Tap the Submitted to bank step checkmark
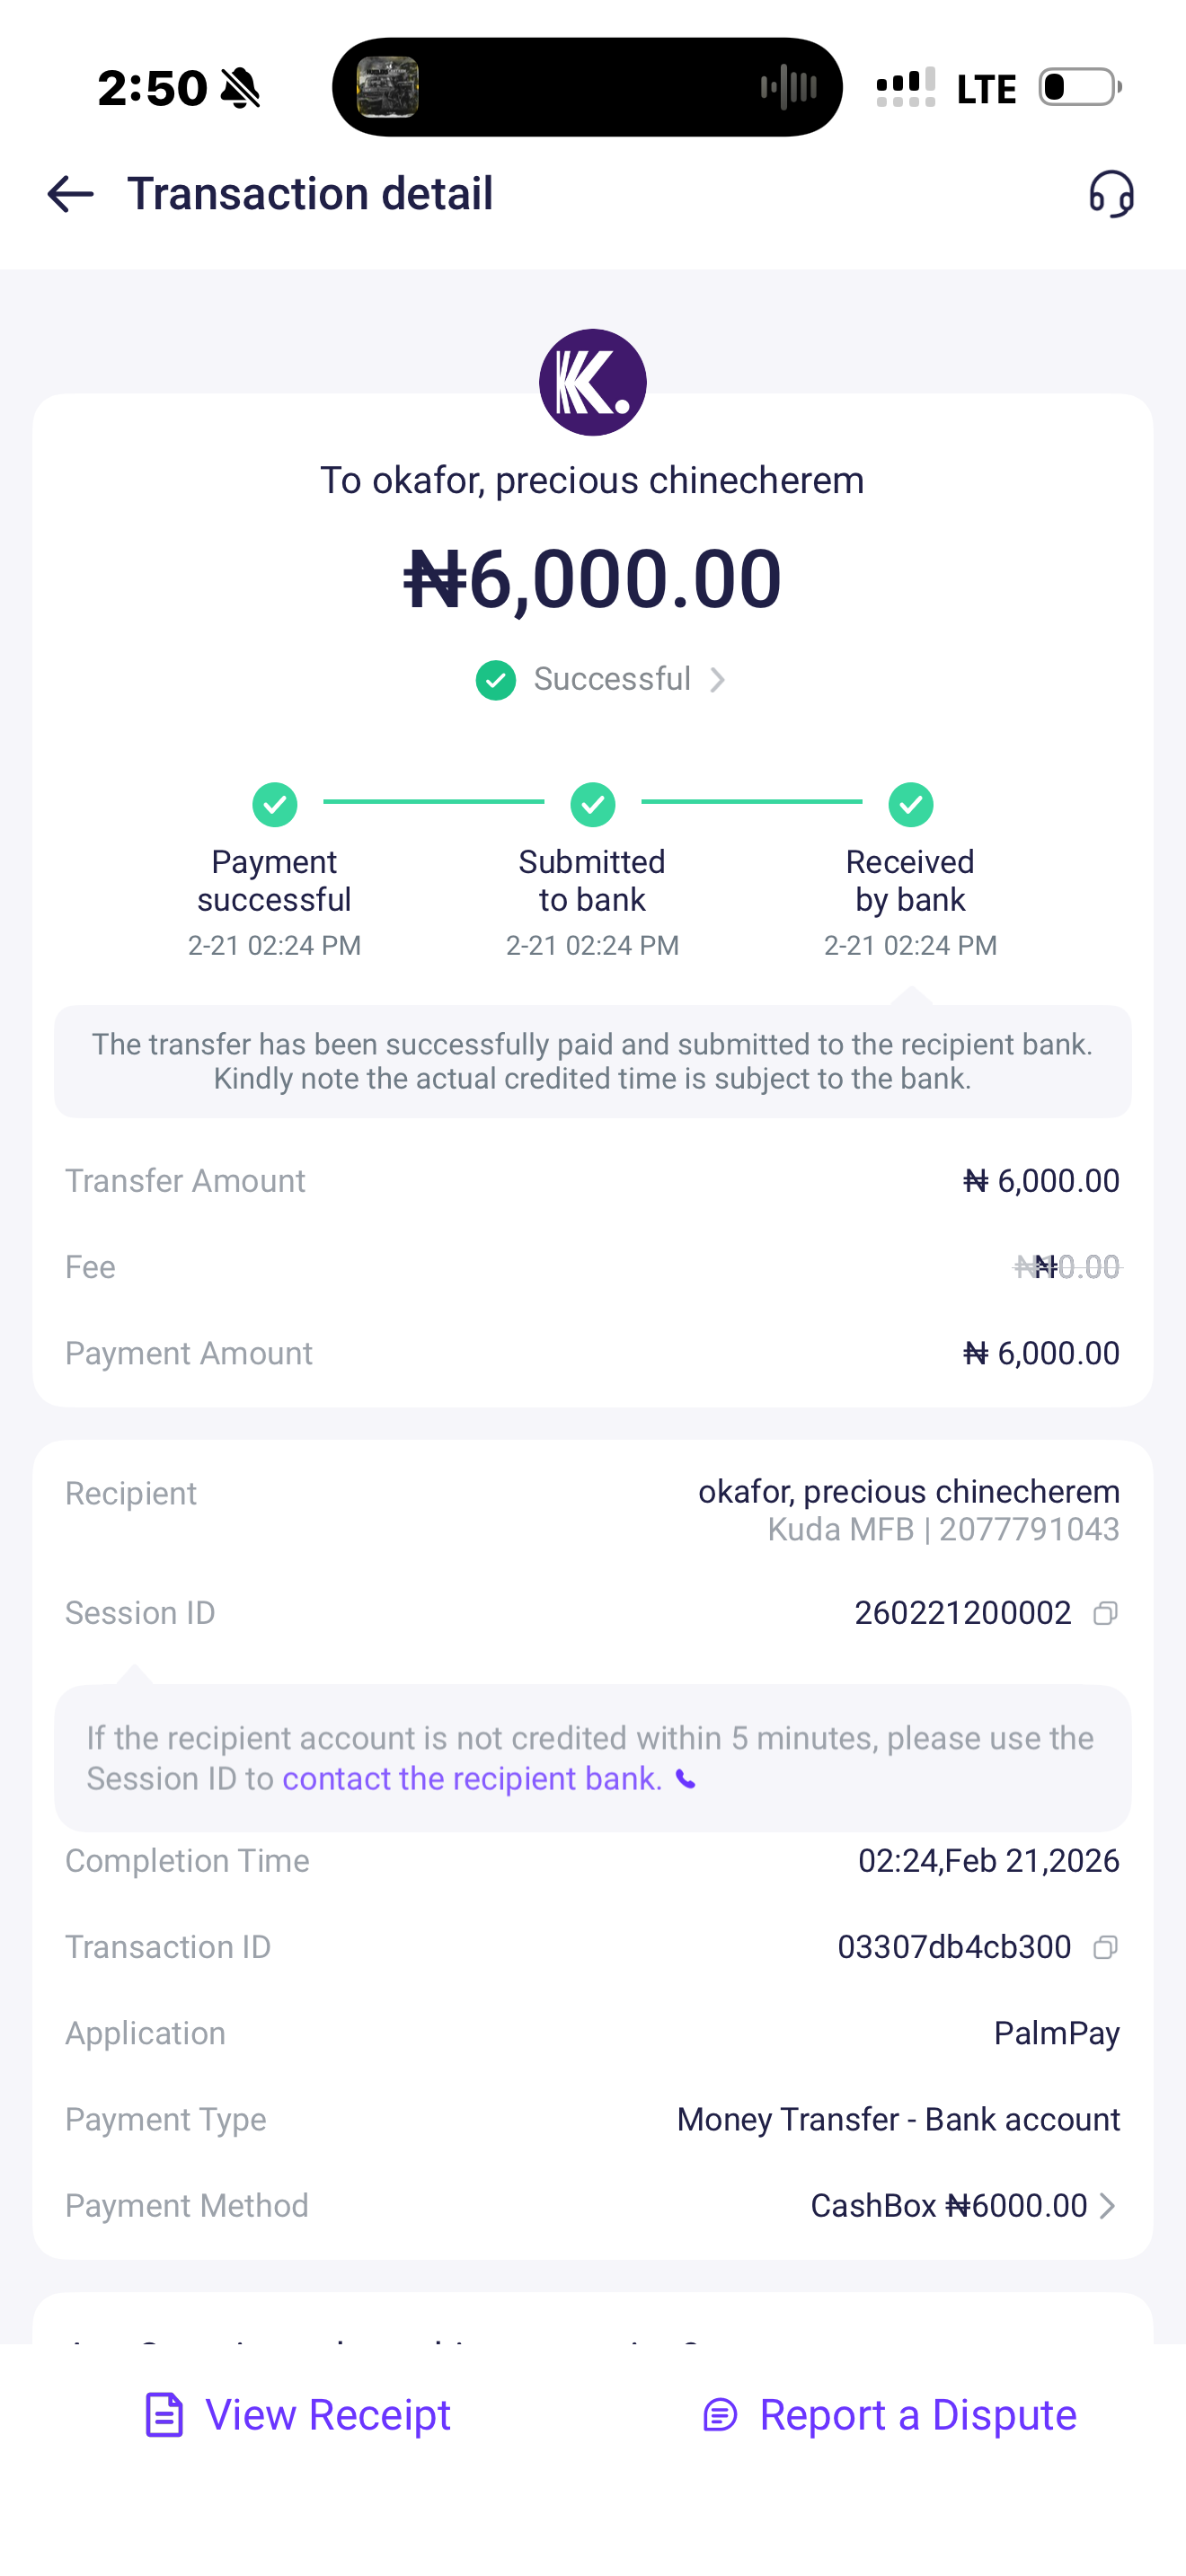 593,804
